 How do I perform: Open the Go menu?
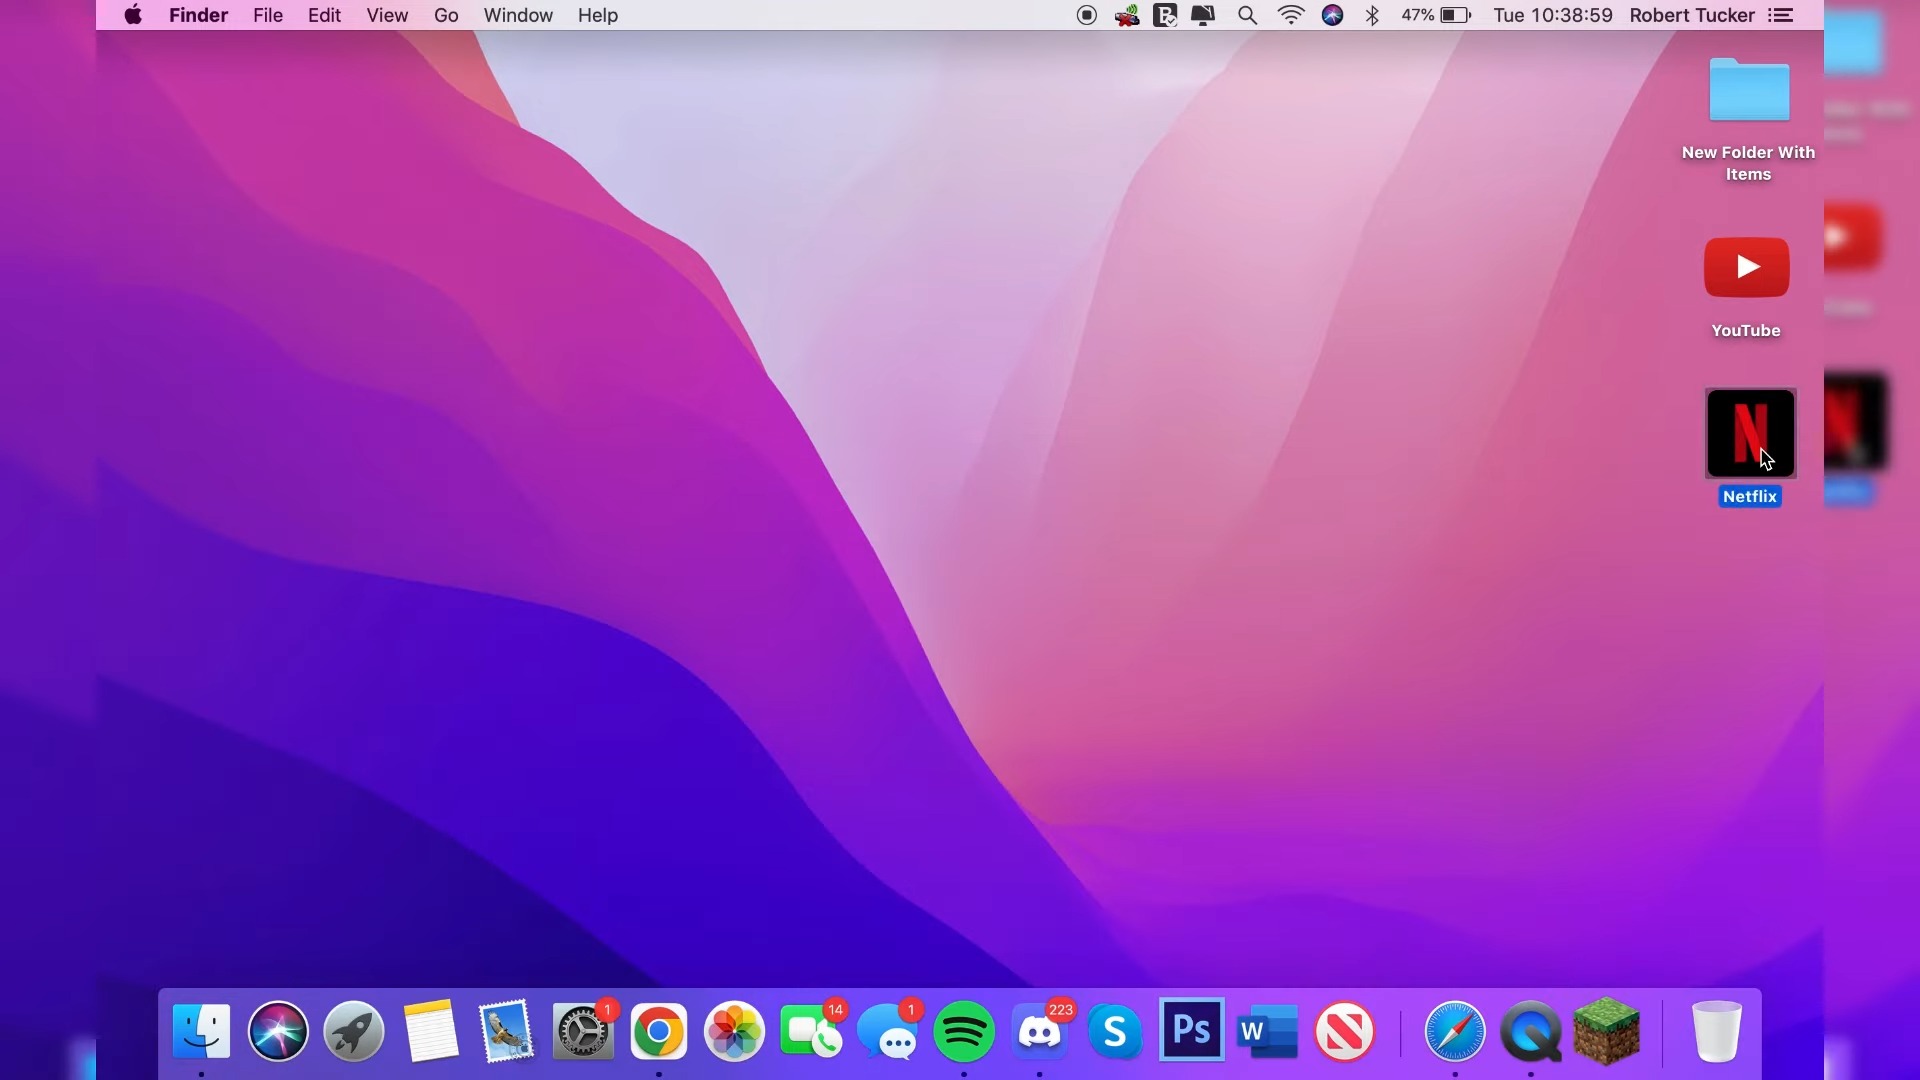click(x=446, y=15)
